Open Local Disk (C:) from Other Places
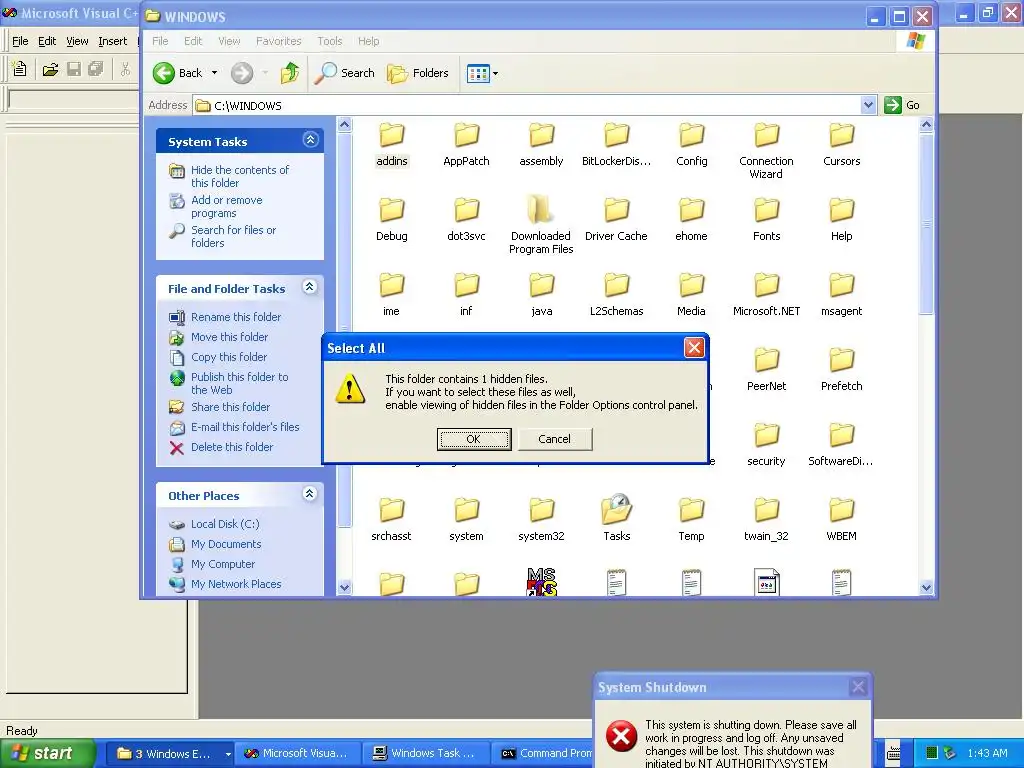The image size is (1024, 768). 225,524
